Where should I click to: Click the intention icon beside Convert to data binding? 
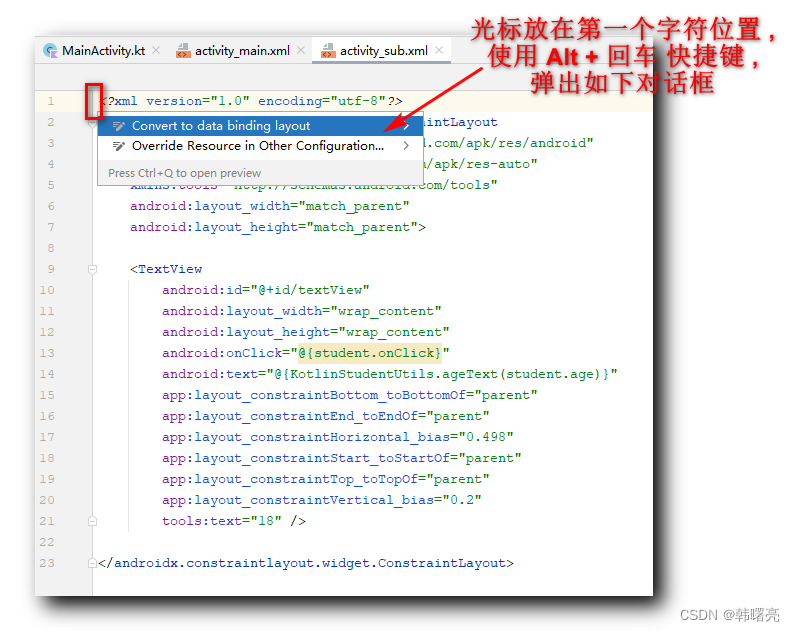pos(118,126)
